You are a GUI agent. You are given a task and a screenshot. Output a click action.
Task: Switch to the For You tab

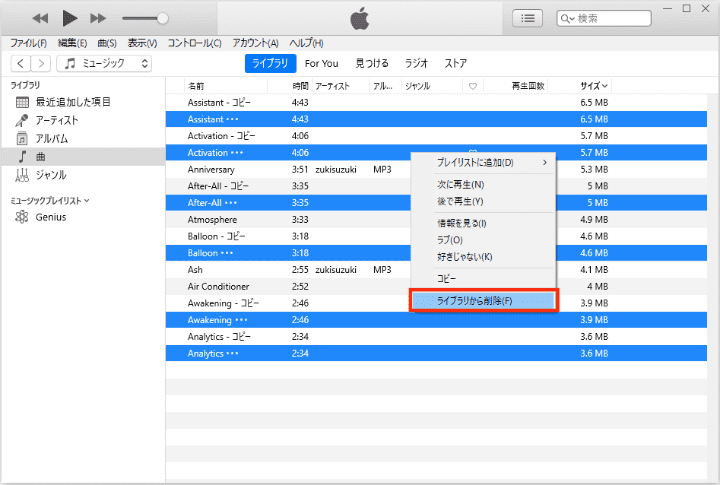click(321, 63)
